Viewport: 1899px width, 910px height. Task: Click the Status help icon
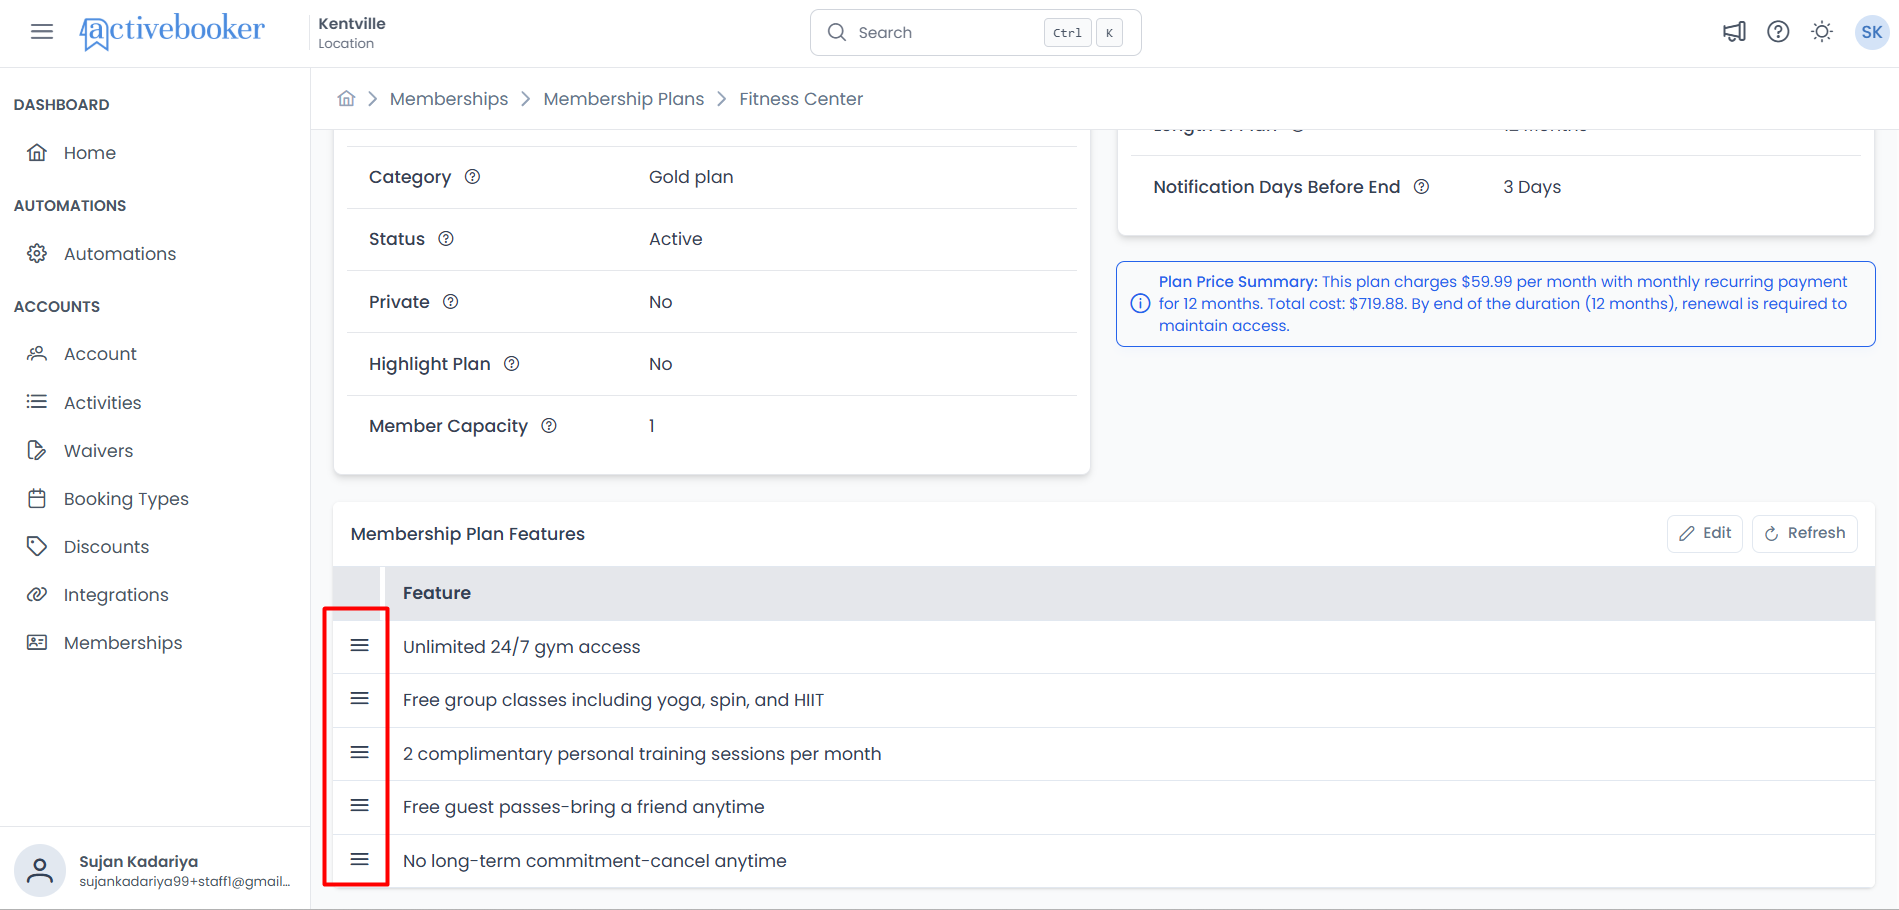(446, 239)
